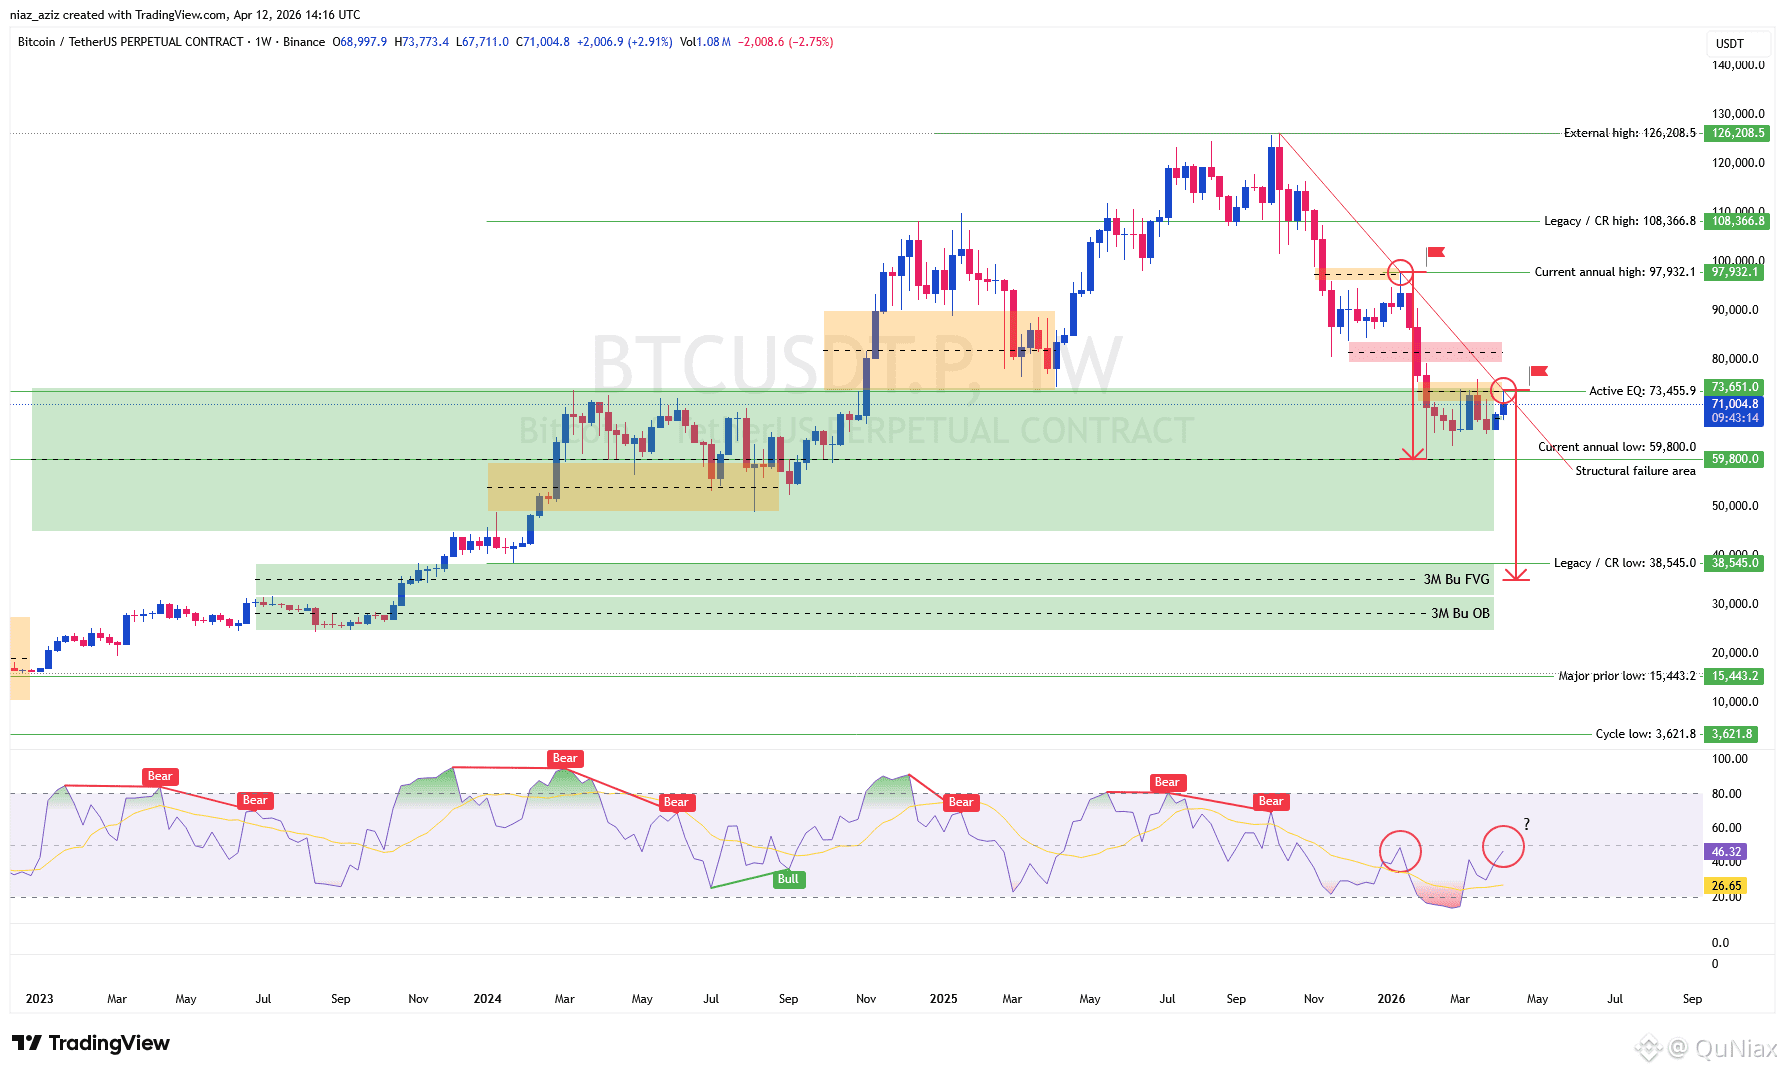This screenshot has height=1073, width=1785.
Task: Click the 80.00 RSI axis tick
Action: click(1727, 794)
